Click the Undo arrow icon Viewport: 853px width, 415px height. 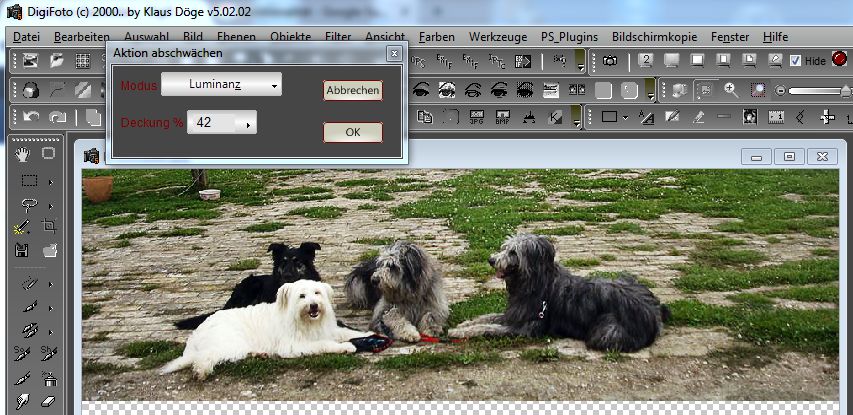(30, 117)
